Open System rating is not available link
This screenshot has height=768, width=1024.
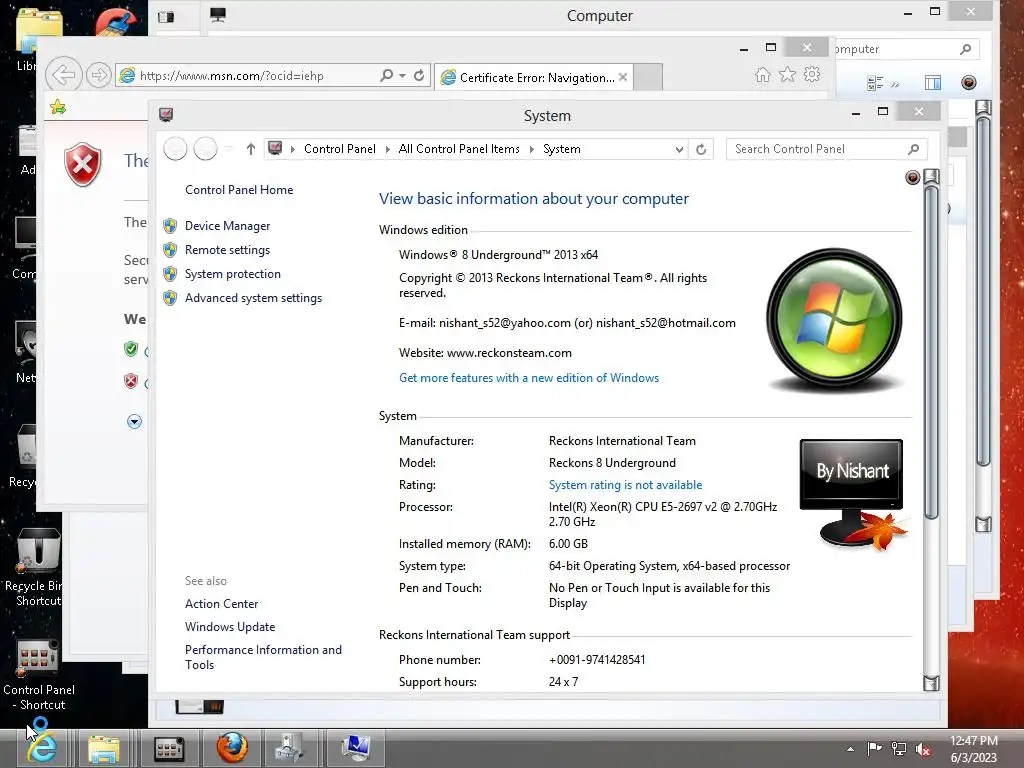pyautogui.click(x=626, y=485)
